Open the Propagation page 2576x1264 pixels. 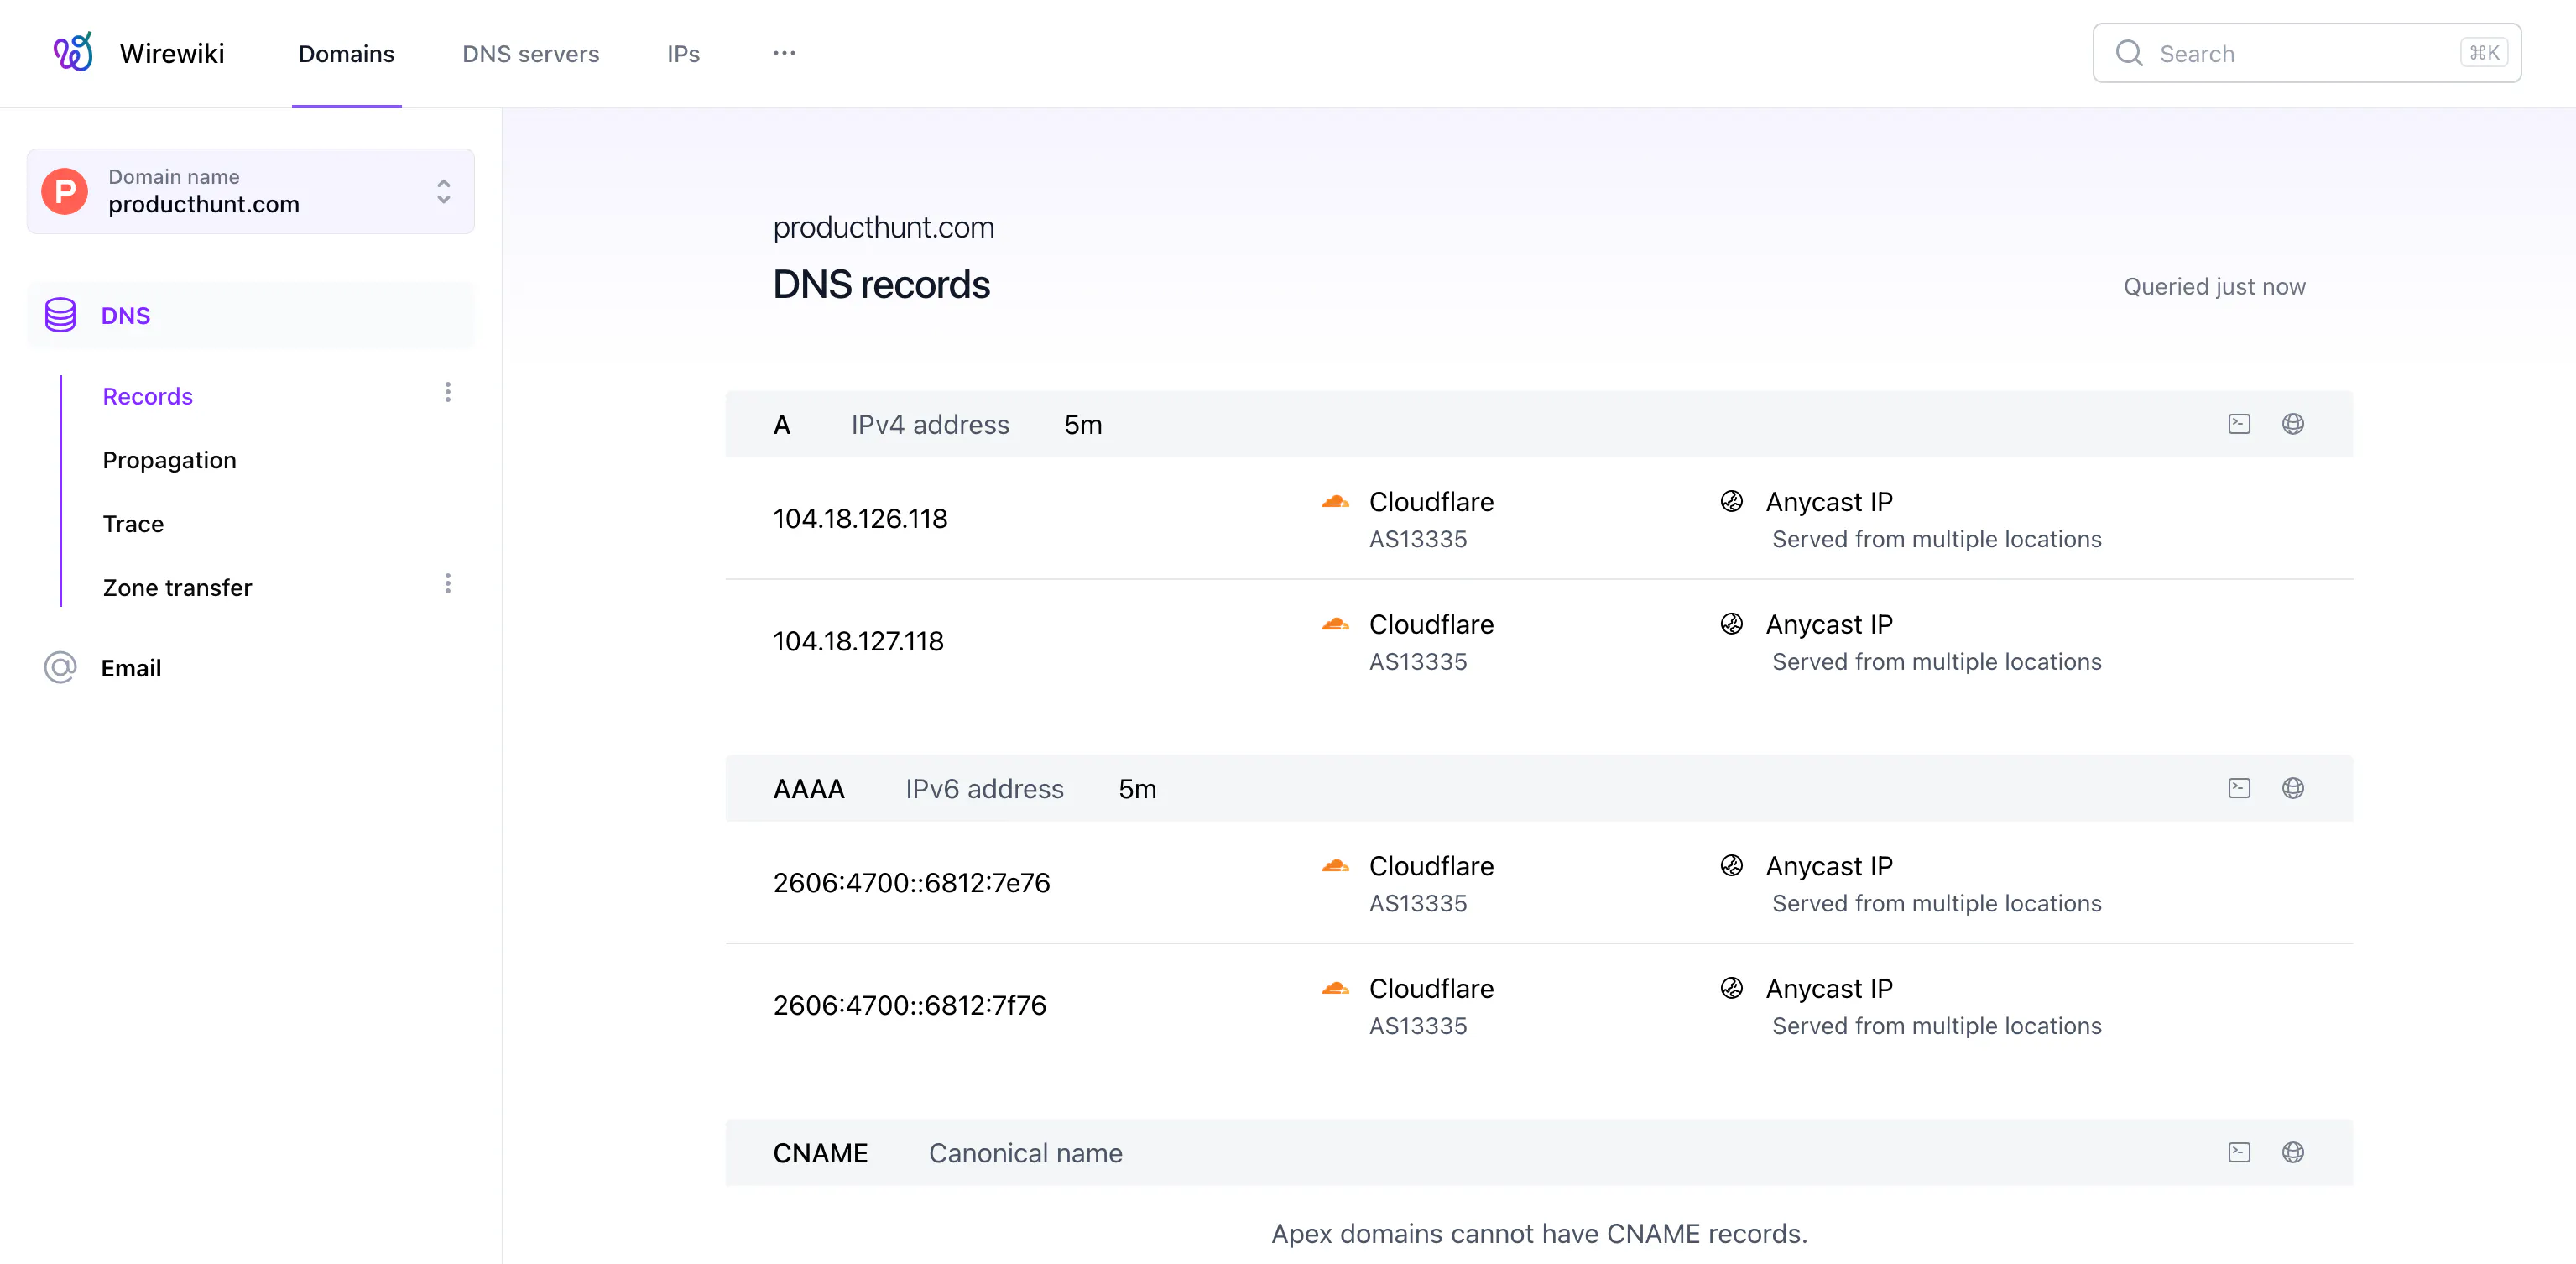click(x=170, y=460)
